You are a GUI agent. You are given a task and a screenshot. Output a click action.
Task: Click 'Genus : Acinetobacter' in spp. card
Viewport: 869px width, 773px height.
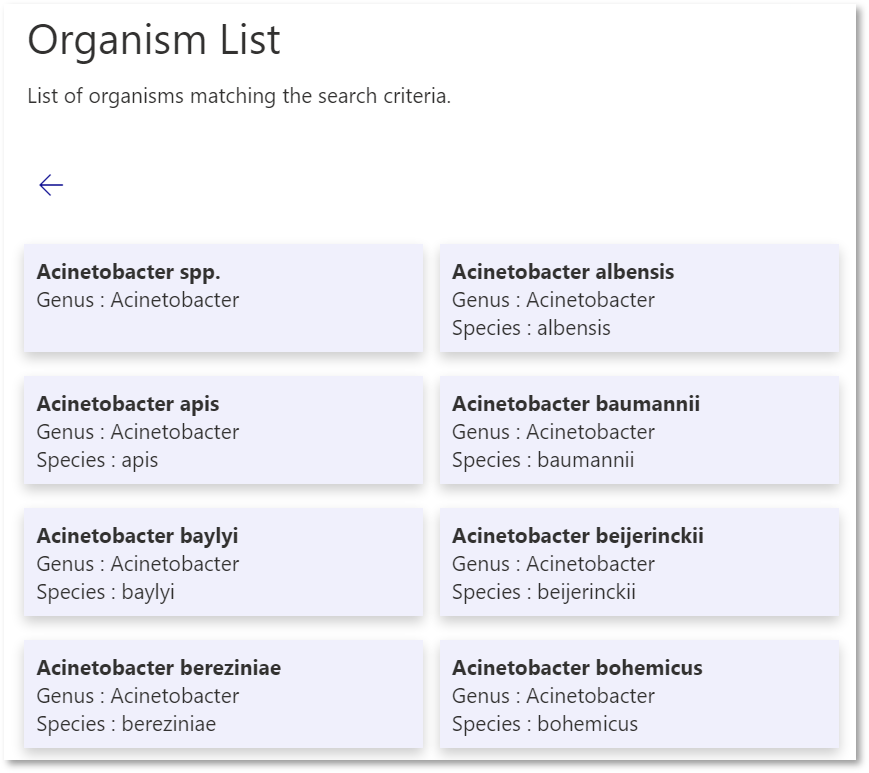click(138, 300)
